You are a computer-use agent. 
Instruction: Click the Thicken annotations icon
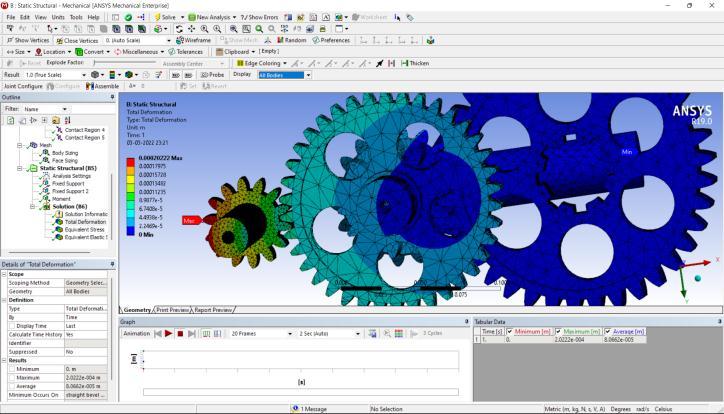point(405,63)
